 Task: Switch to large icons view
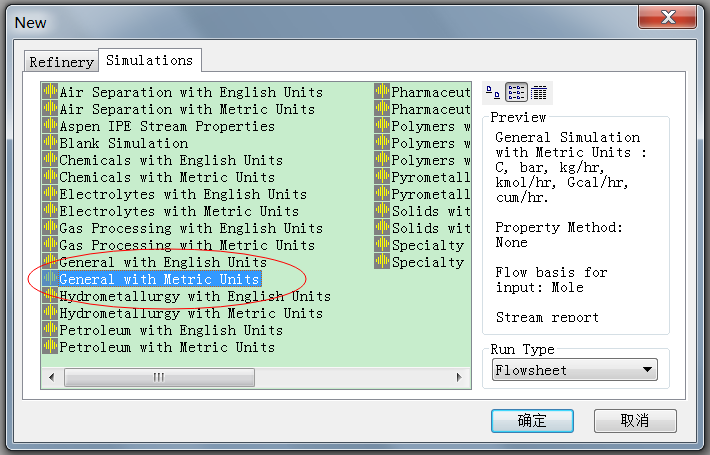tap(493, 93)
